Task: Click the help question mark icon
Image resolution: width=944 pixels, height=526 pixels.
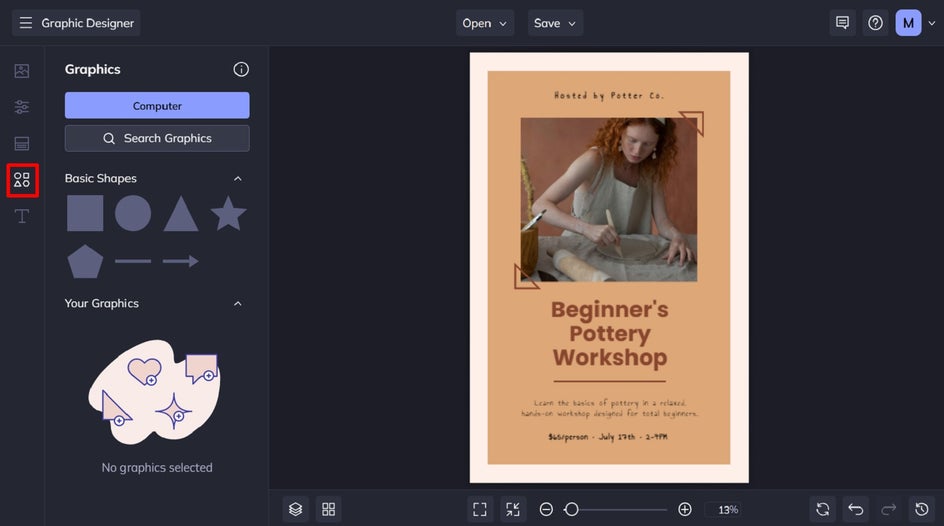Action: pyautogui.click(x=875, y=23)
